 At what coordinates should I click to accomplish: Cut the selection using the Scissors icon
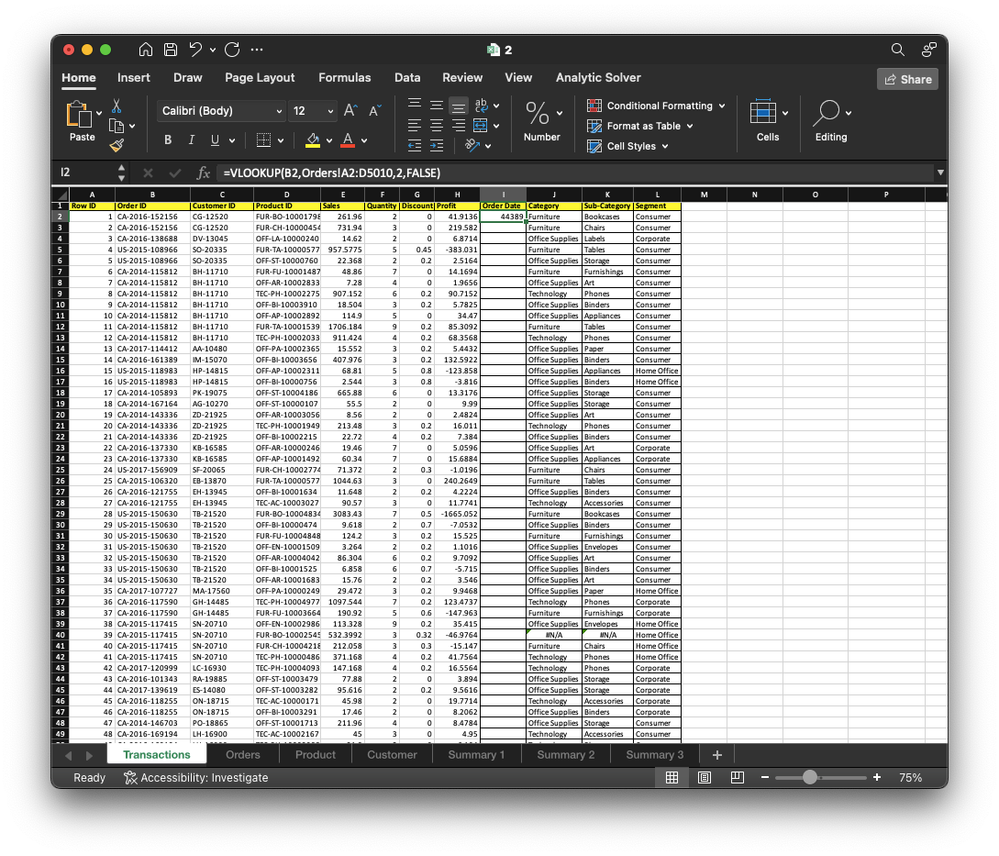pyautogui.click(x=116, y=107)
